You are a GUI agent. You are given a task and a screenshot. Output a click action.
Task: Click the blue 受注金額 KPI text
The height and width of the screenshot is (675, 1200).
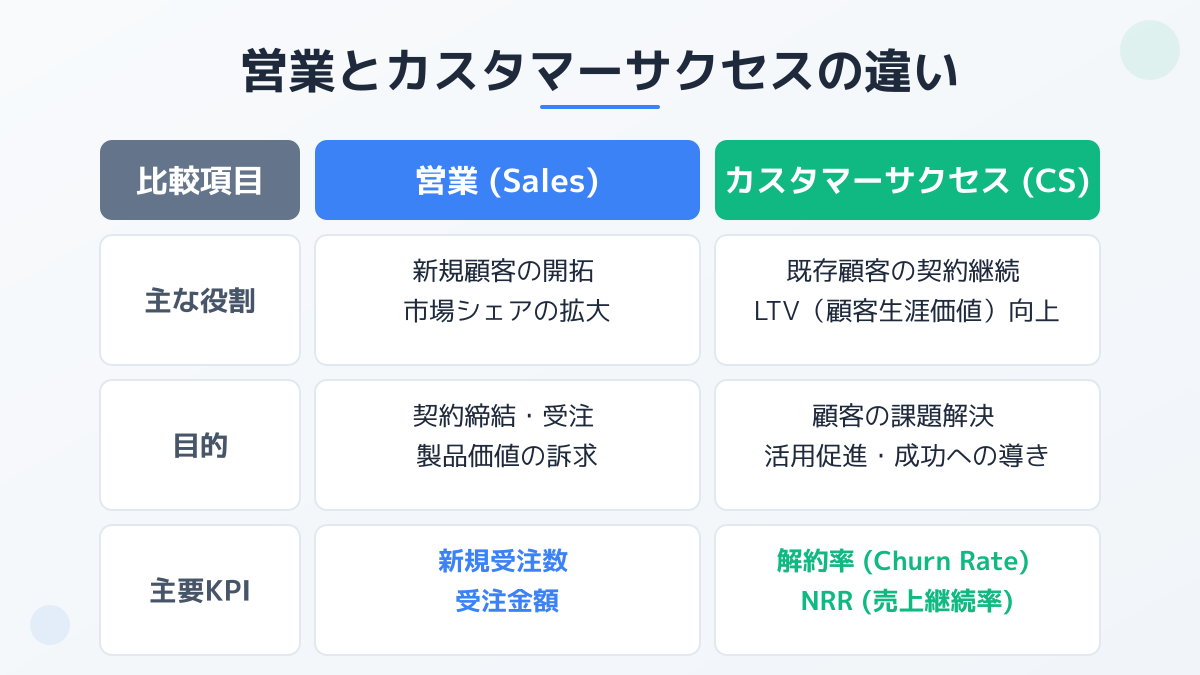click(507, 601)
